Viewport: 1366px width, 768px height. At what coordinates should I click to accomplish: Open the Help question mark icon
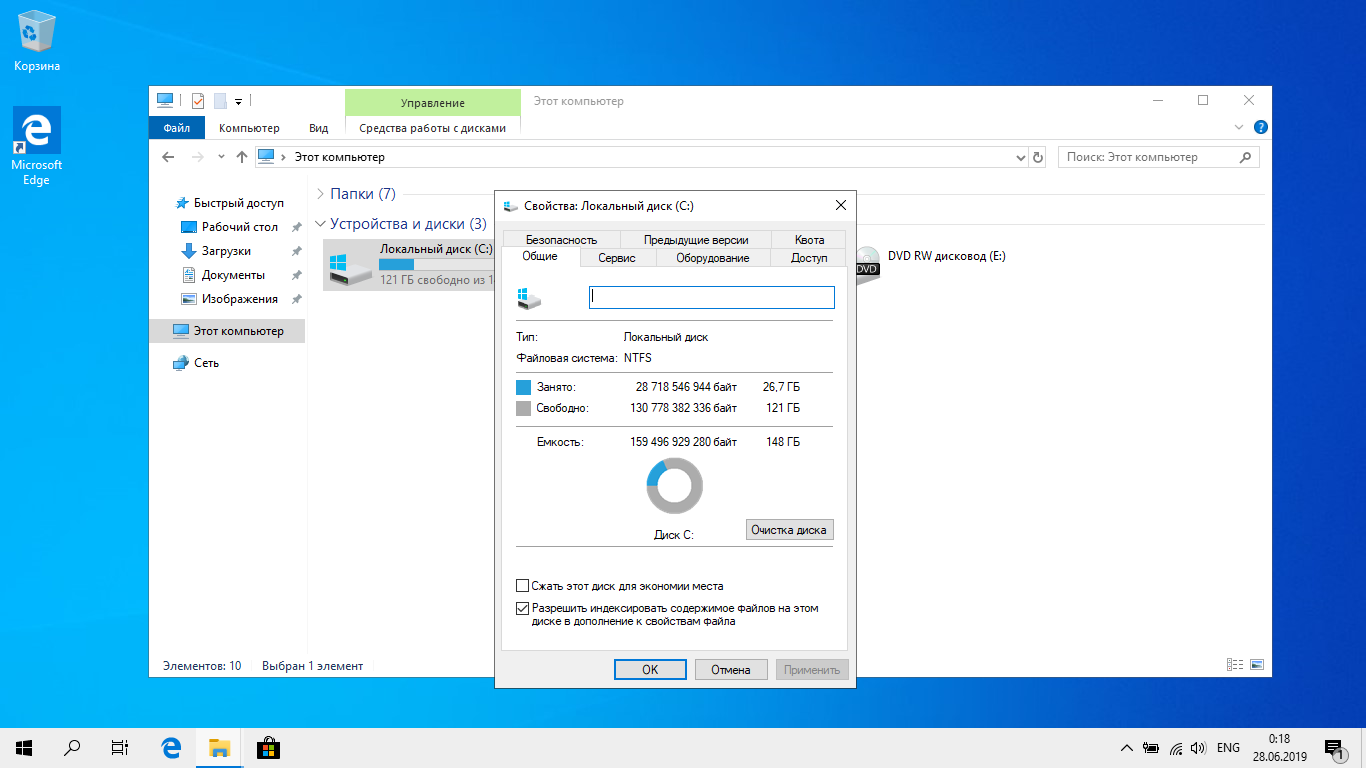(1260, 128)
